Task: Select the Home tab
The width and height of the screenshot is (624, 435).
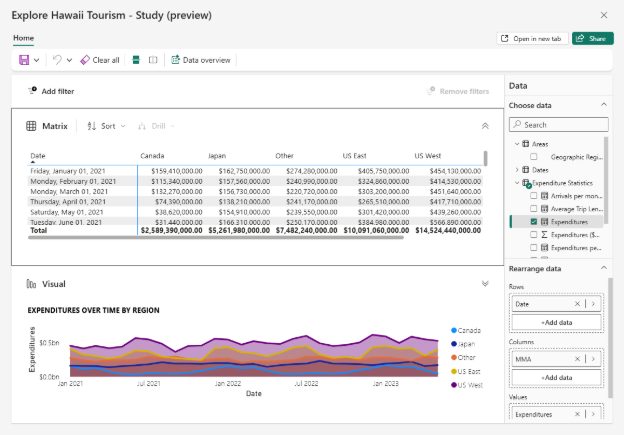Action: [23, 38]
